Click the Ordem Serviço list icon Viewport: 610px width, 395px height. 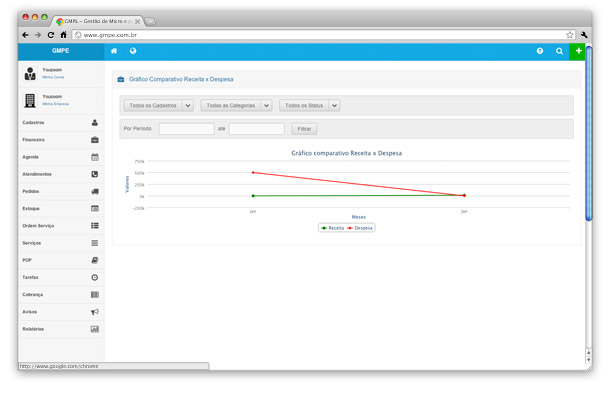(x=95, y=226)
